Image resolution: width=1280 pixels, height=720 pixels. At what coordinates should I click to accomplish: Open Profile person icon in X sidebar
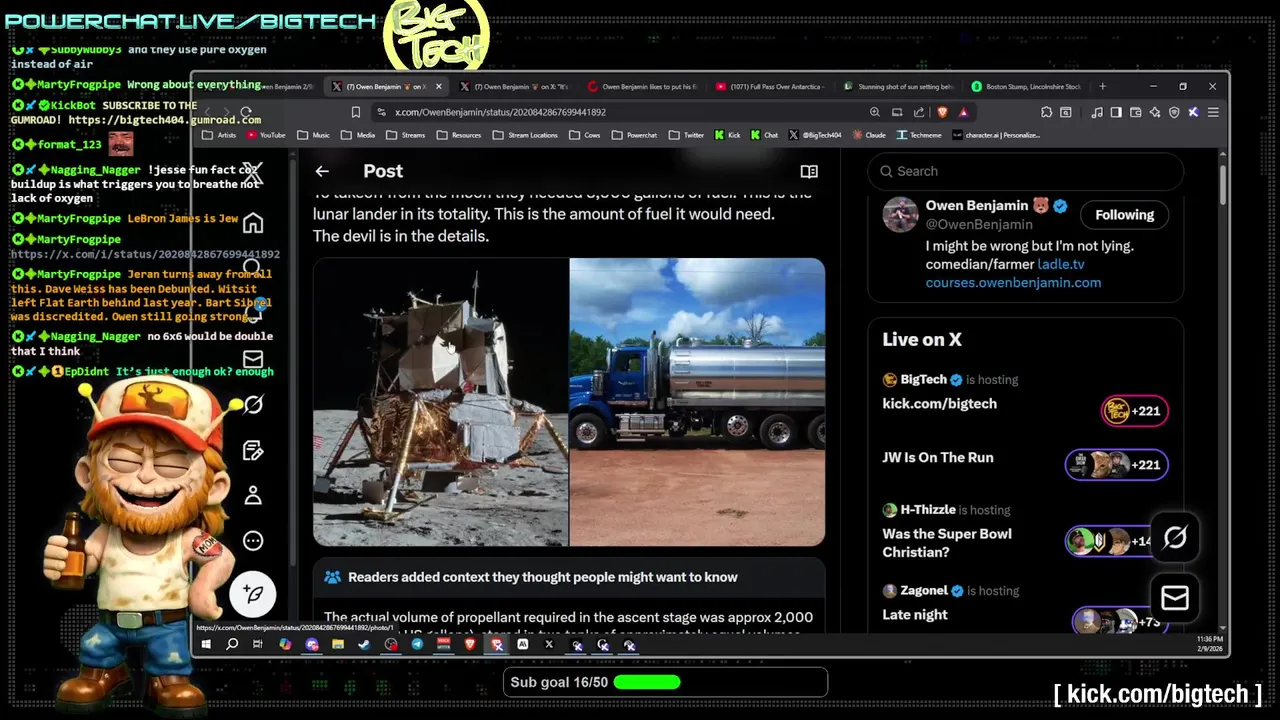253,495
